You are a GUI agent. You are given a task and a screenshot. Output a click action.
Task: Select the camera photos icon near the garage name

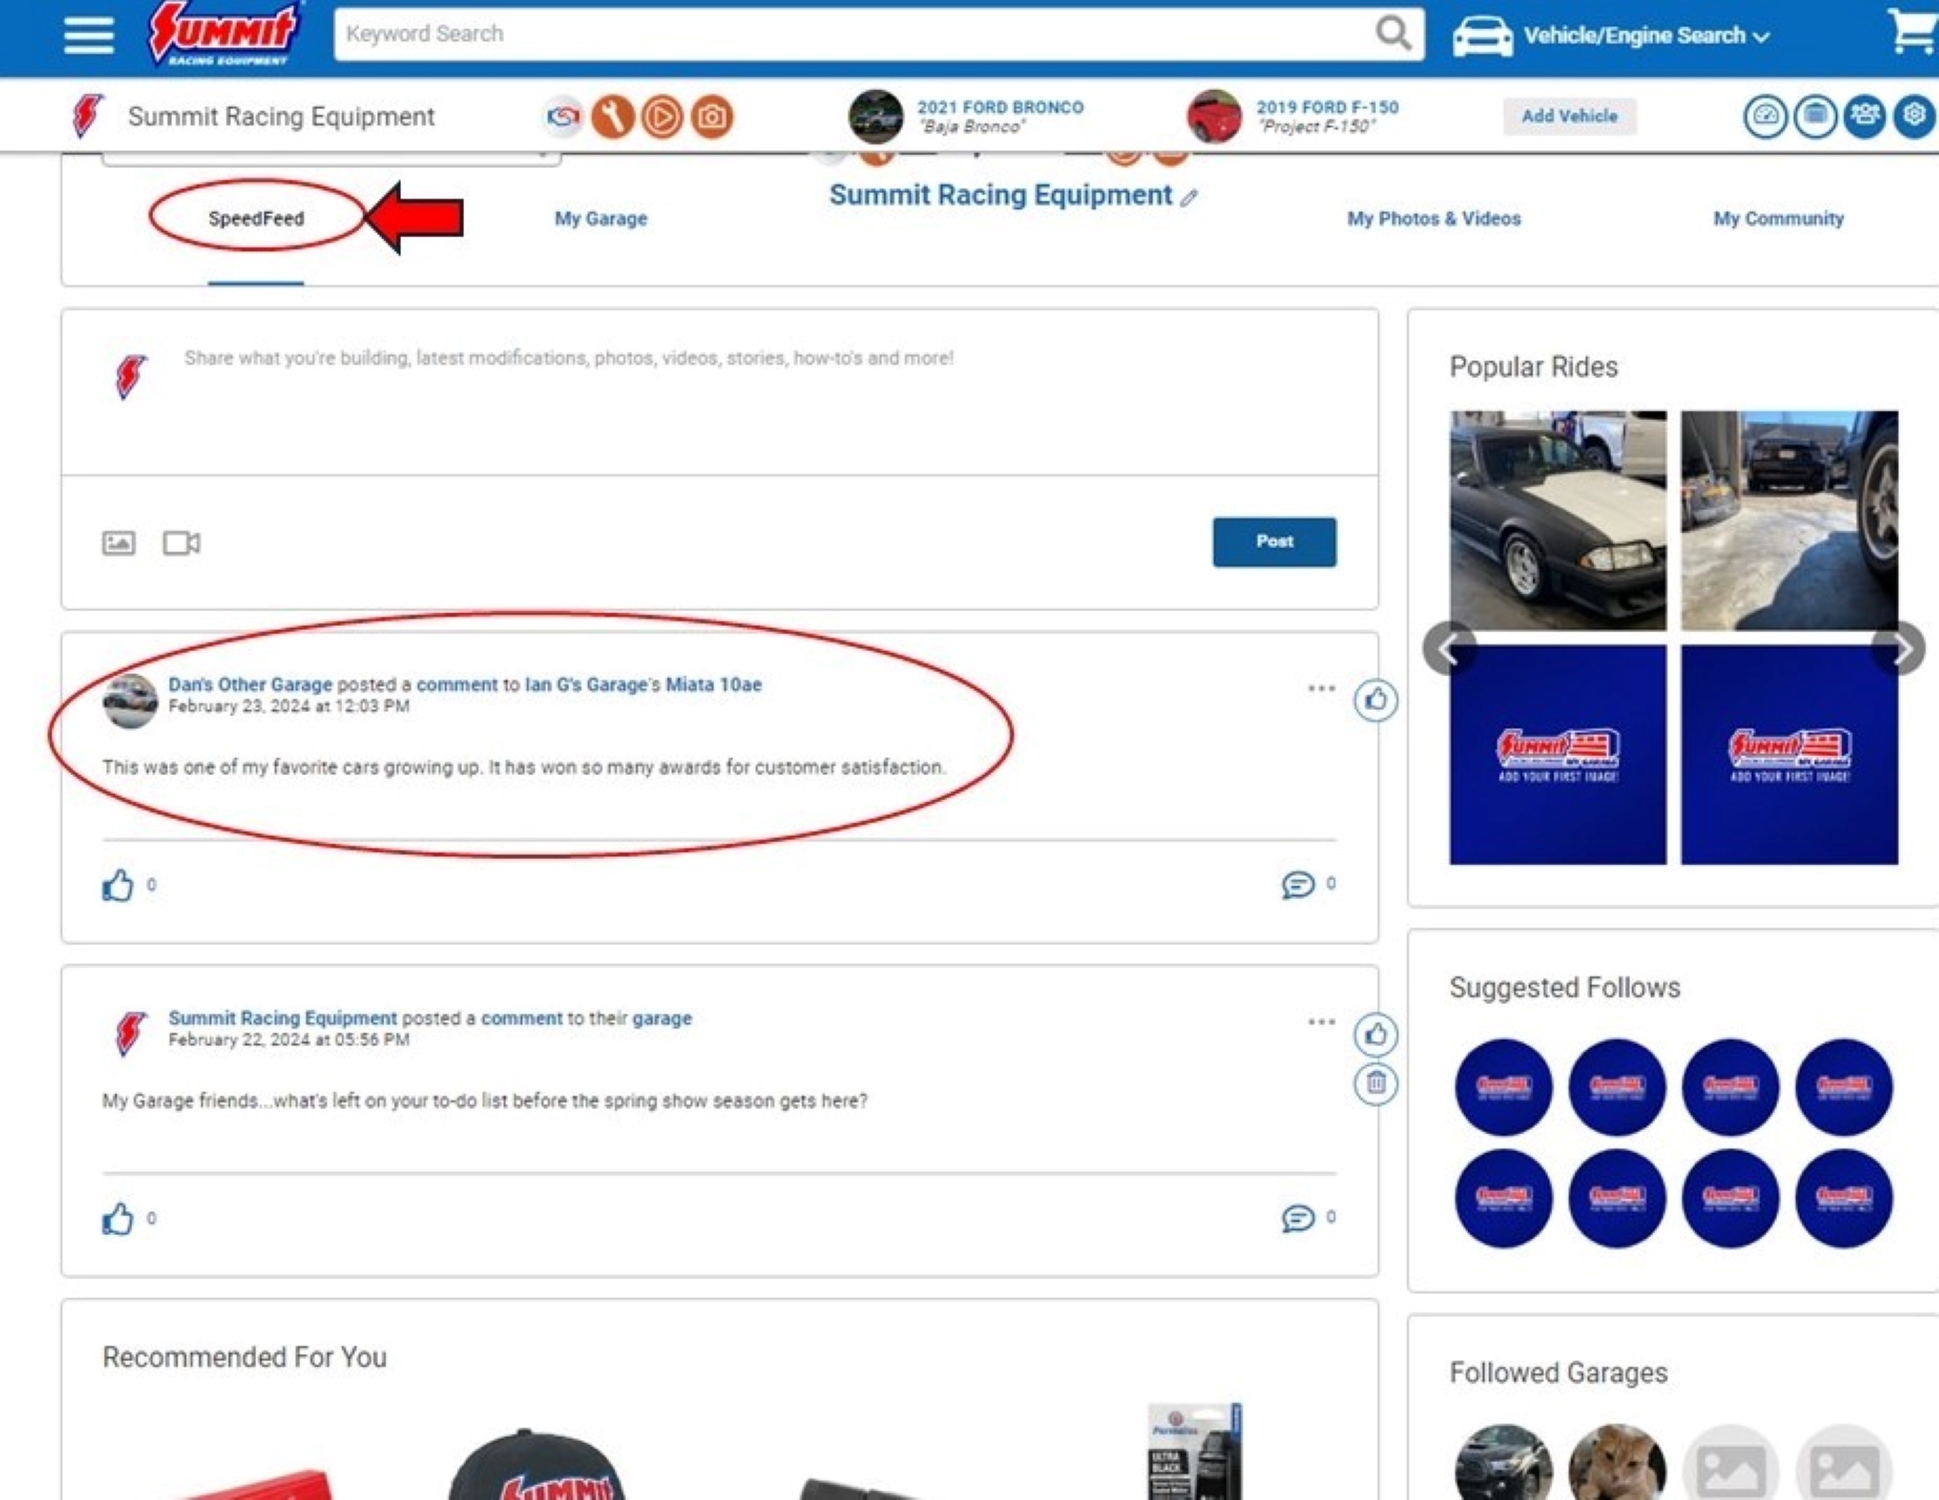point(710,116)
